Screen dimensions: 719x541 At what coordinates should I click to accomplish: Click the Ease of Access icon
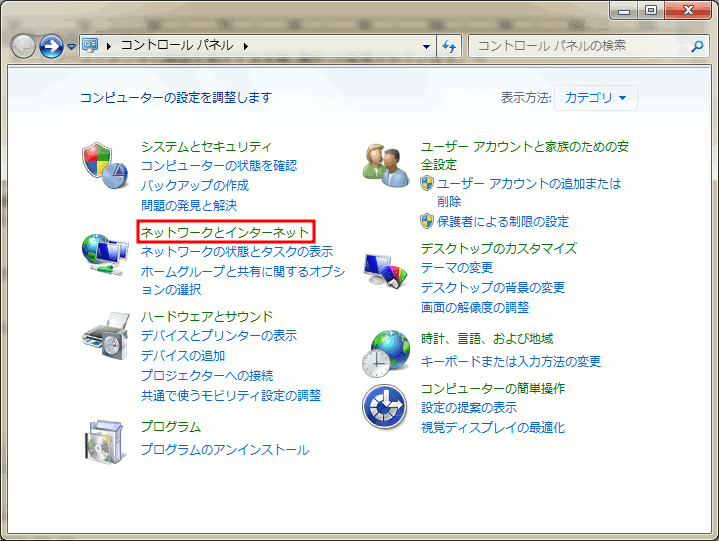(x=385, y=406)
